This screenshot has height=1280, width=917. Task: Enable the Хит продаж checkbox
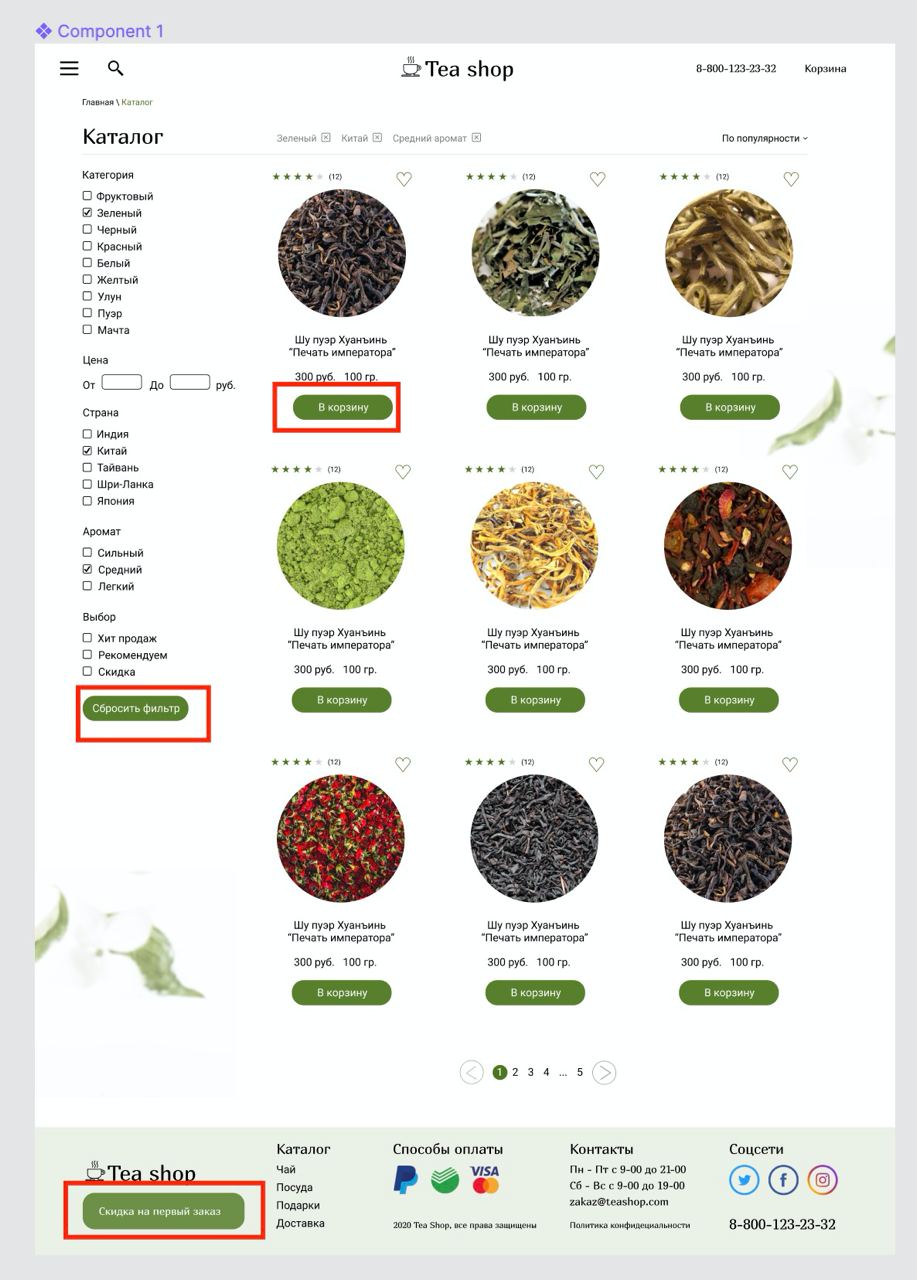coord(87,638)
